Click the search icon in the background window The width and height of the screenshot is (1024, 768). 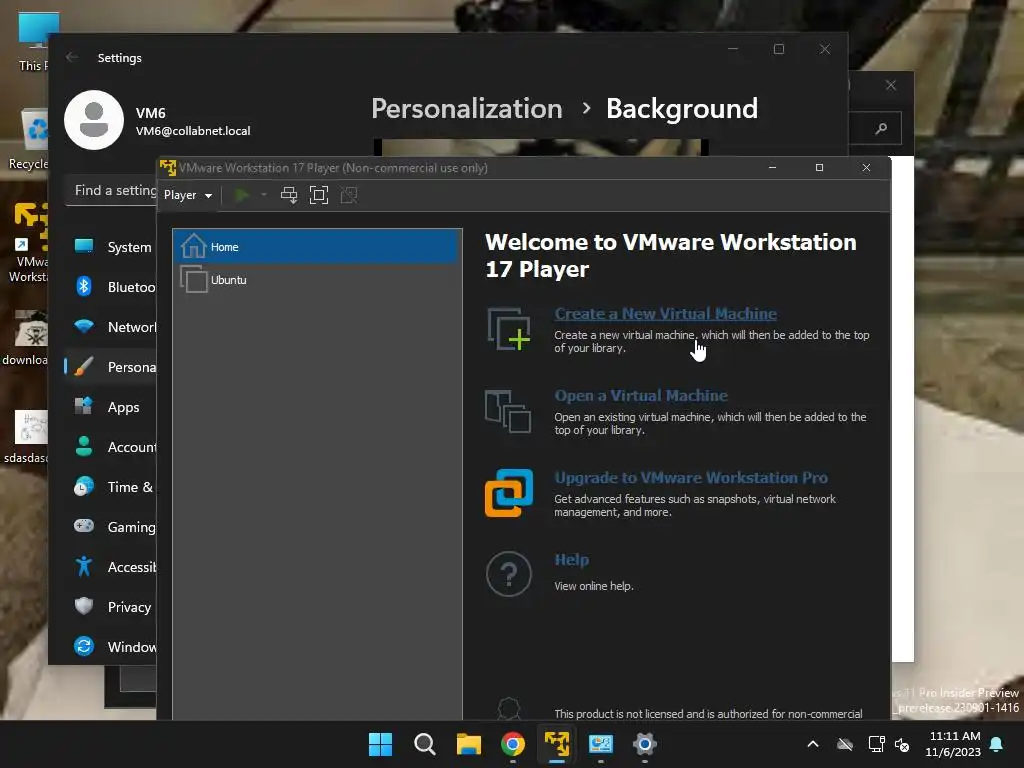[881, 128]
